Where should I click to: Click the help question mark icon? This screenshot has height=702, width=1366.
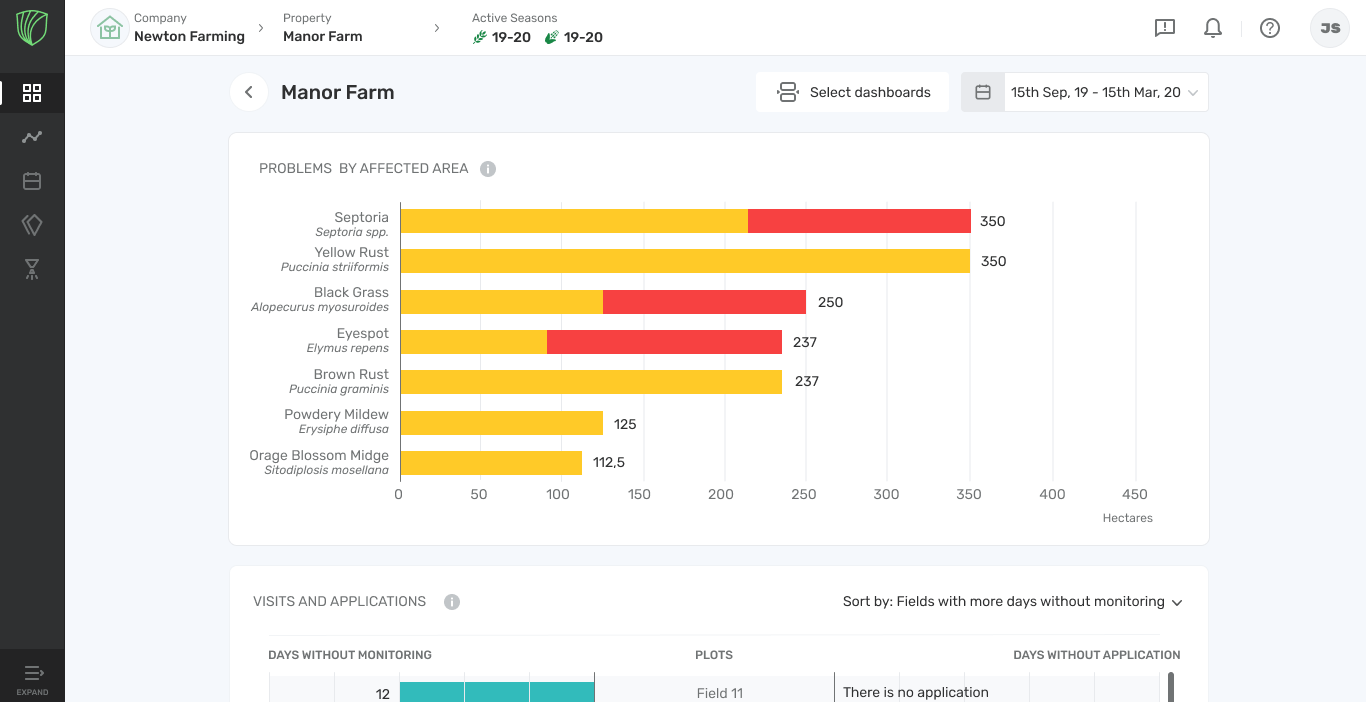click(1269, 28)
